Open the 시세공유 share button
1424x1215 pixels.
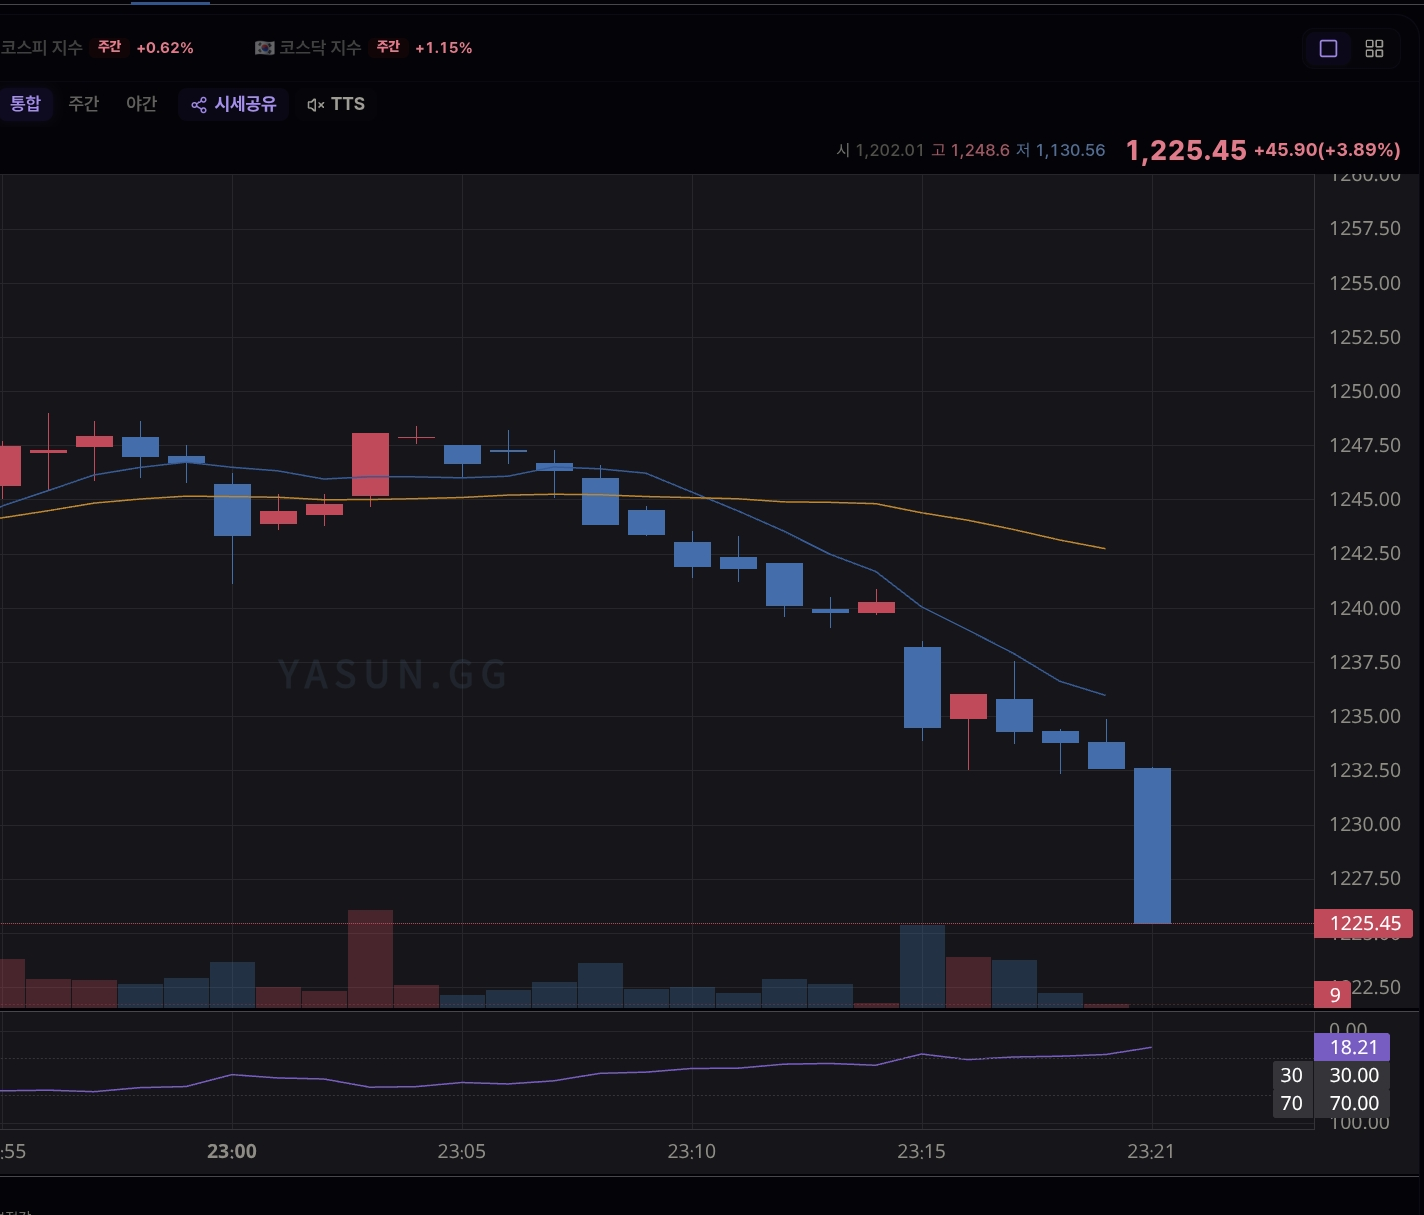234,104
